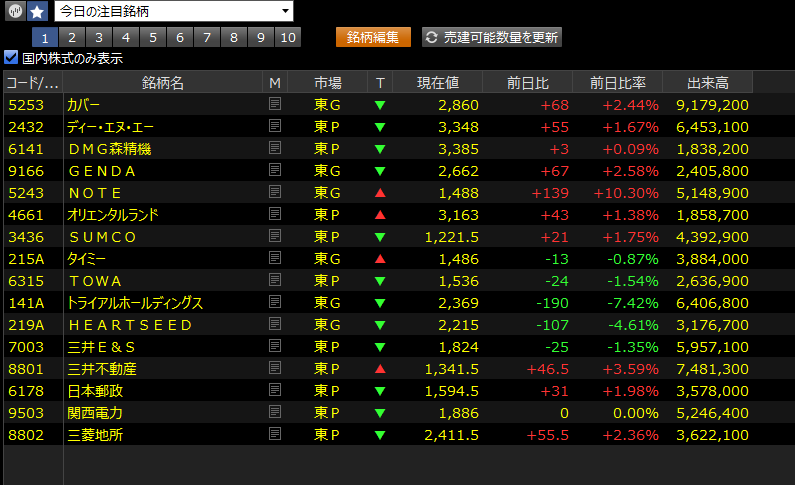Open memo icon for 三井不動産 row

point(275,368)
